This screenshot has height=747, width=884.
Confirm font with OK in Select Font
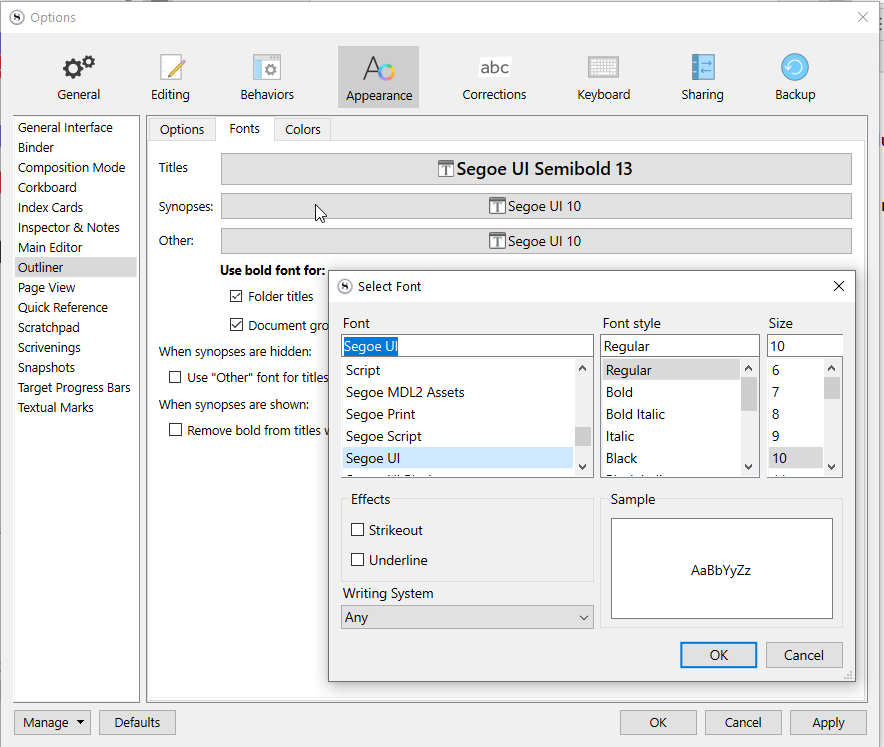718,655
